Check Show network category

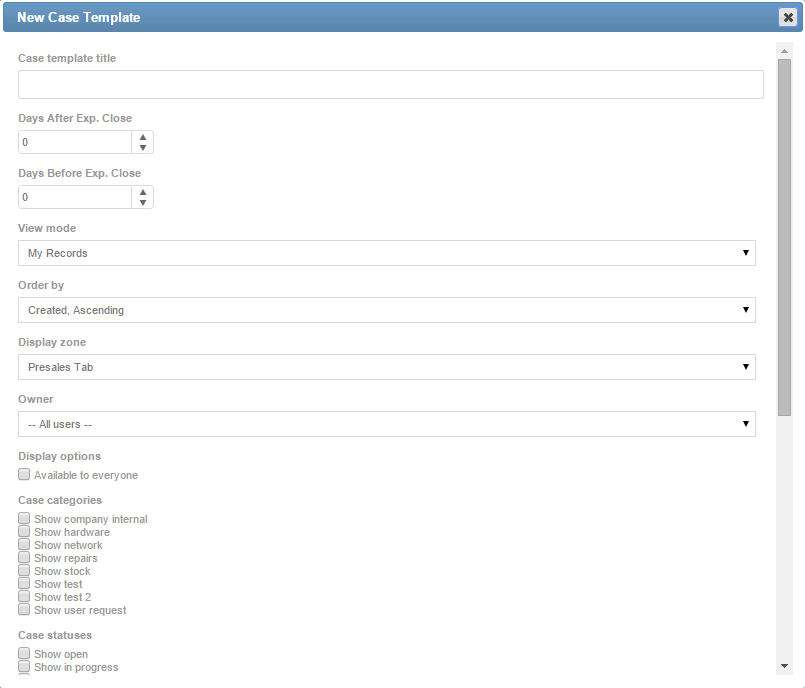(24, 544)
